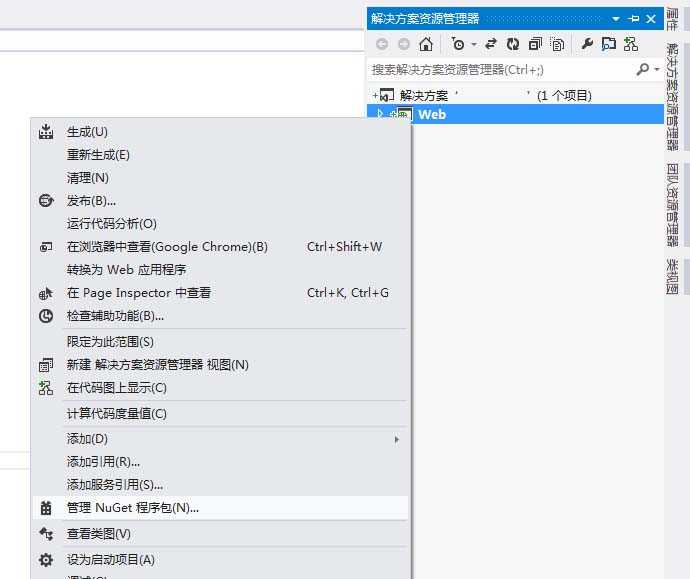Image resolution: width=690 pixels, height=579 pixels.
Task: Click the submenu arrow beside 添加(D)
Action: point(396,439)
